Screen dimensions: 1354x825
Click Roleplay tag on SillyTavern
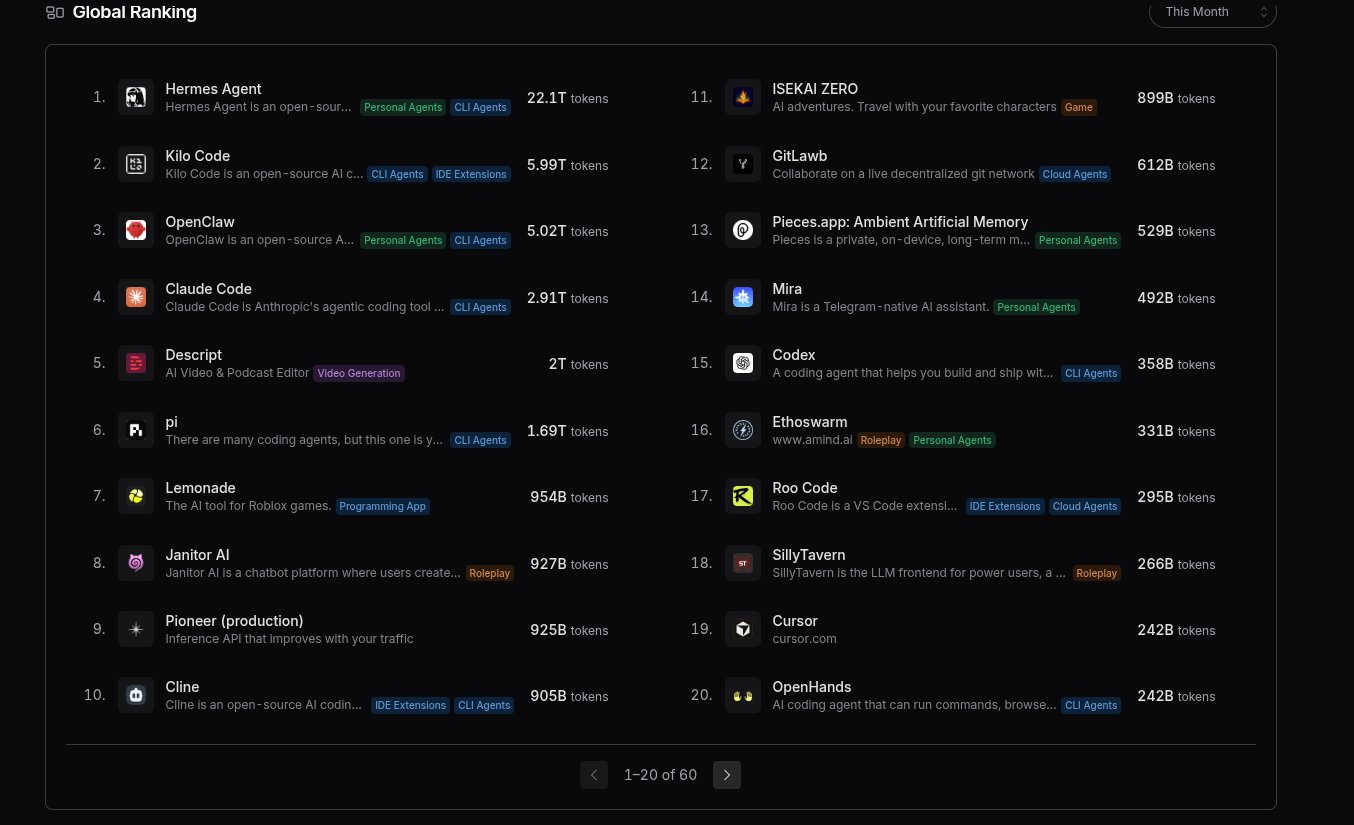click(x=1097, y=573)
